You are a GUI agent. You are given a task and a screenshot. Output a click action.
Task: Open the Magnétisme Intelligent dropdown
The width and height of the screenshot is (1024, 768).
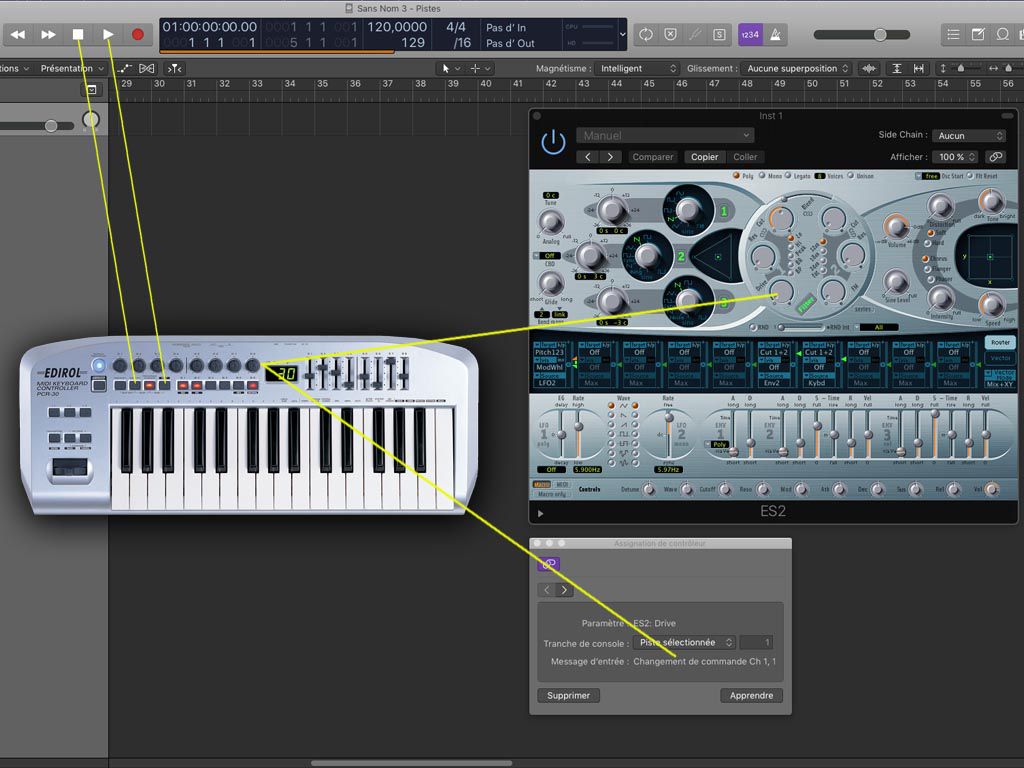(637, 69)
